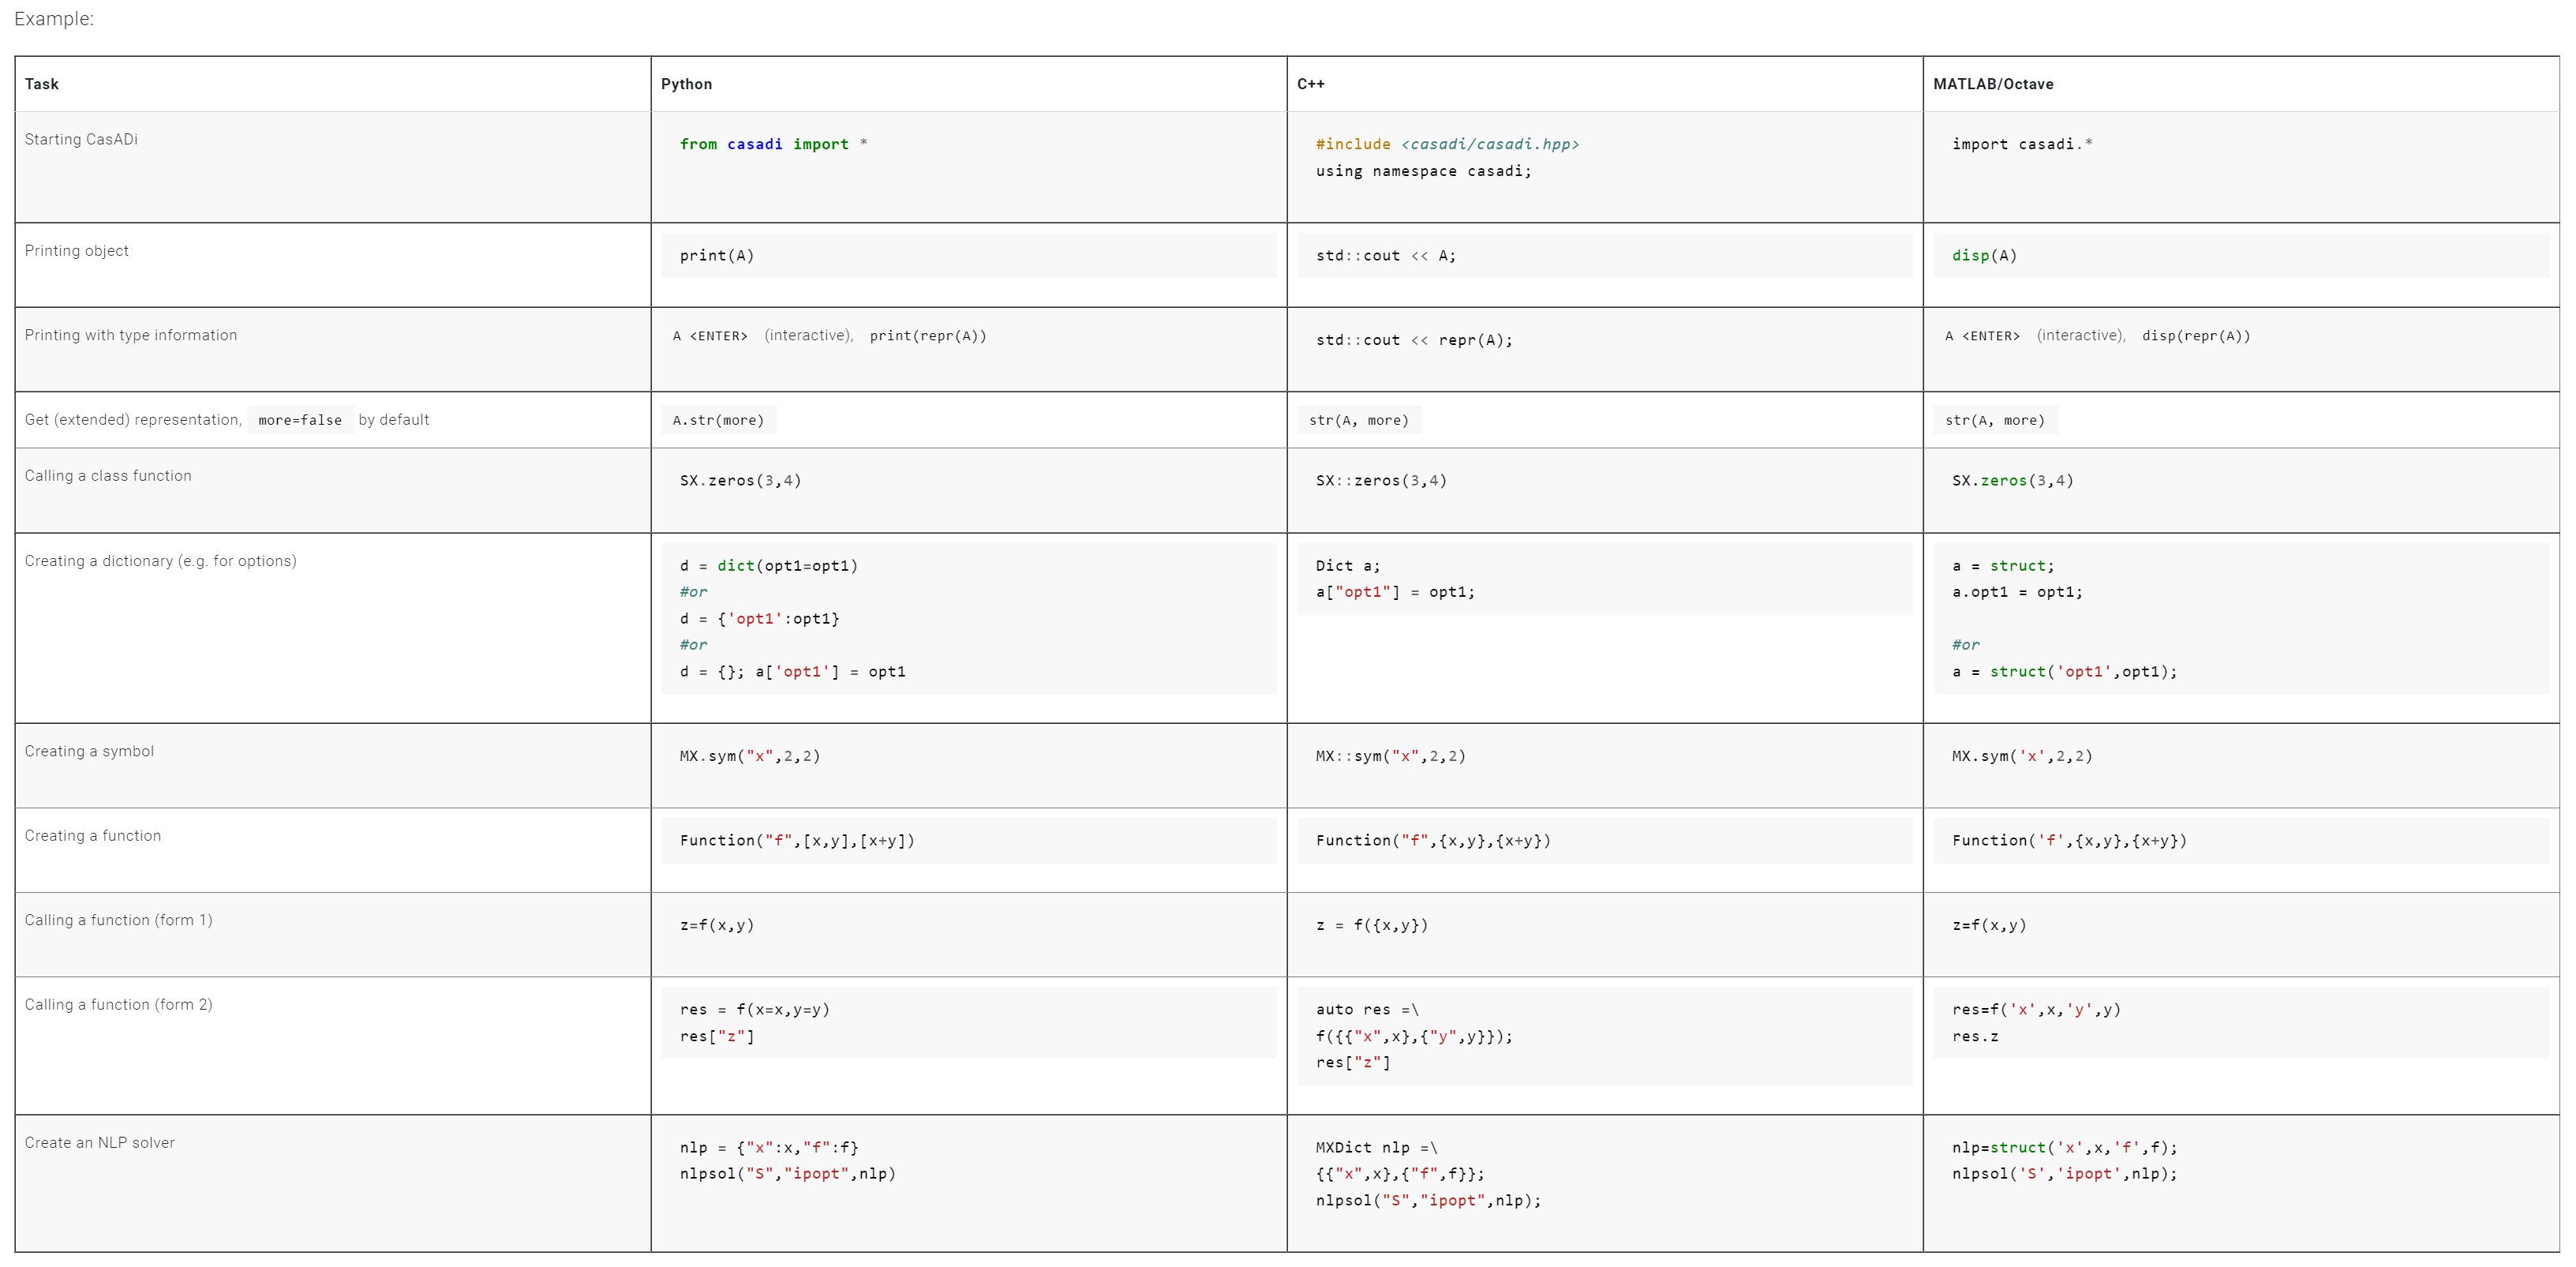Click 'print(A)' Python code block
The height and width of the screenshot is (1267, 2576).
(x=716, y=256)
